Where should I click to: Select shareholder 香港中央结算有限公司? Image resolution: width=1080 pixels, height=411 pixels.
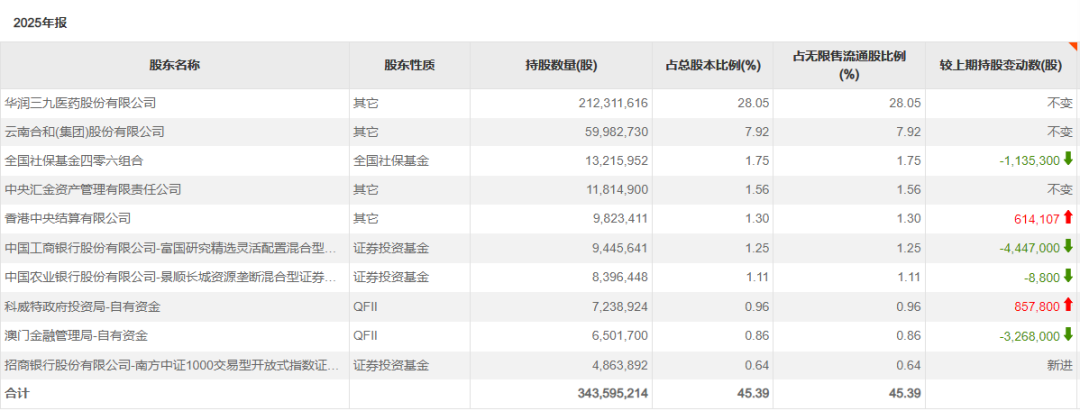pyautogui.click(x=68, y=219)
